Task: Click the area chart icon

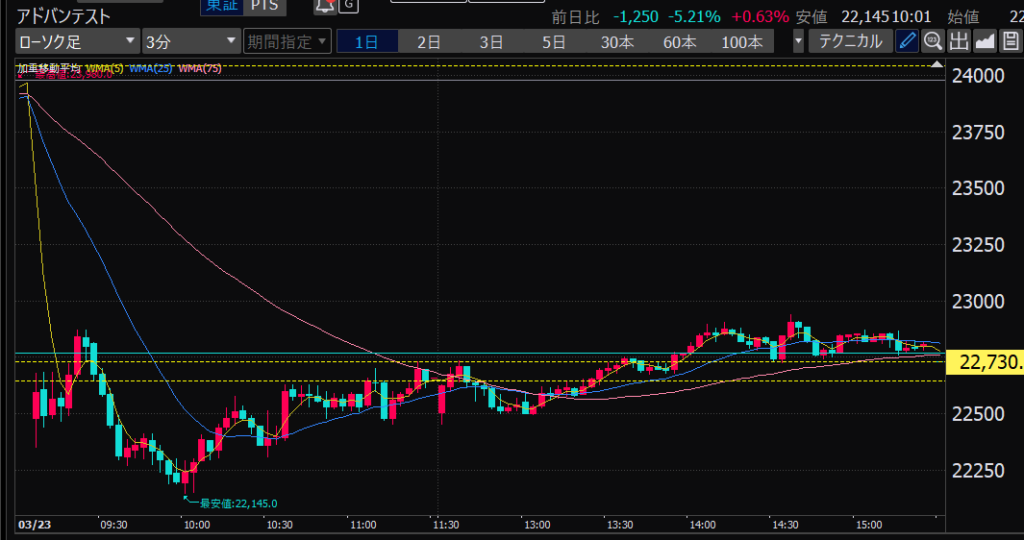Action: 985,41
